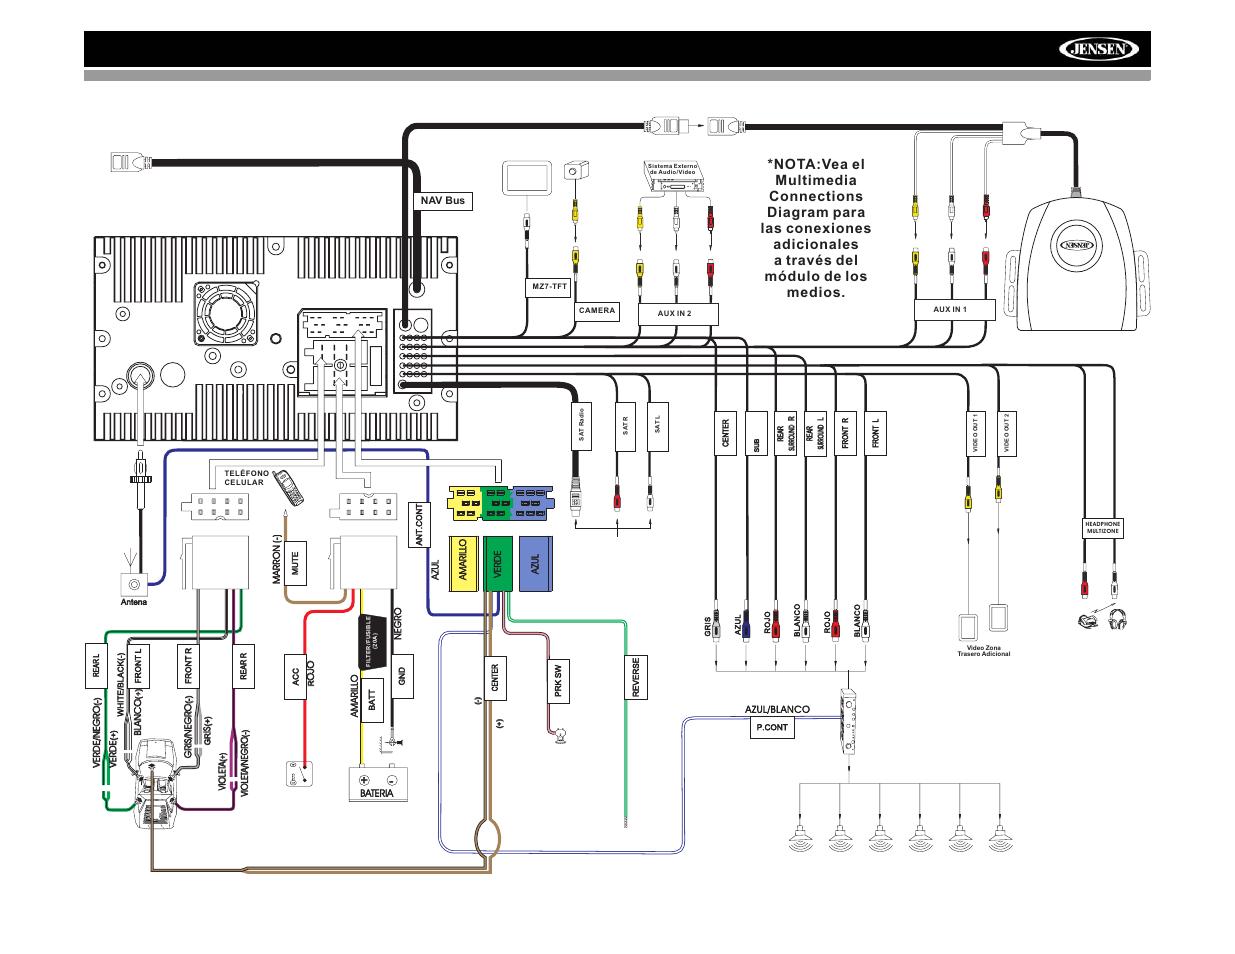Click the ACC wire label
Viewport: 1235px width, 954px height.
click(296, 678)
